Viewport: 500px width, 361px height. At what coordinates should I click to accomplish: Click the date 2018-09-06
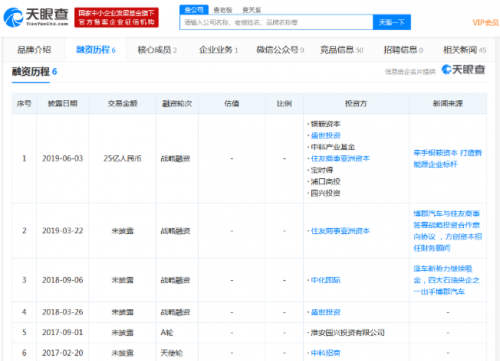coord(63,280)
